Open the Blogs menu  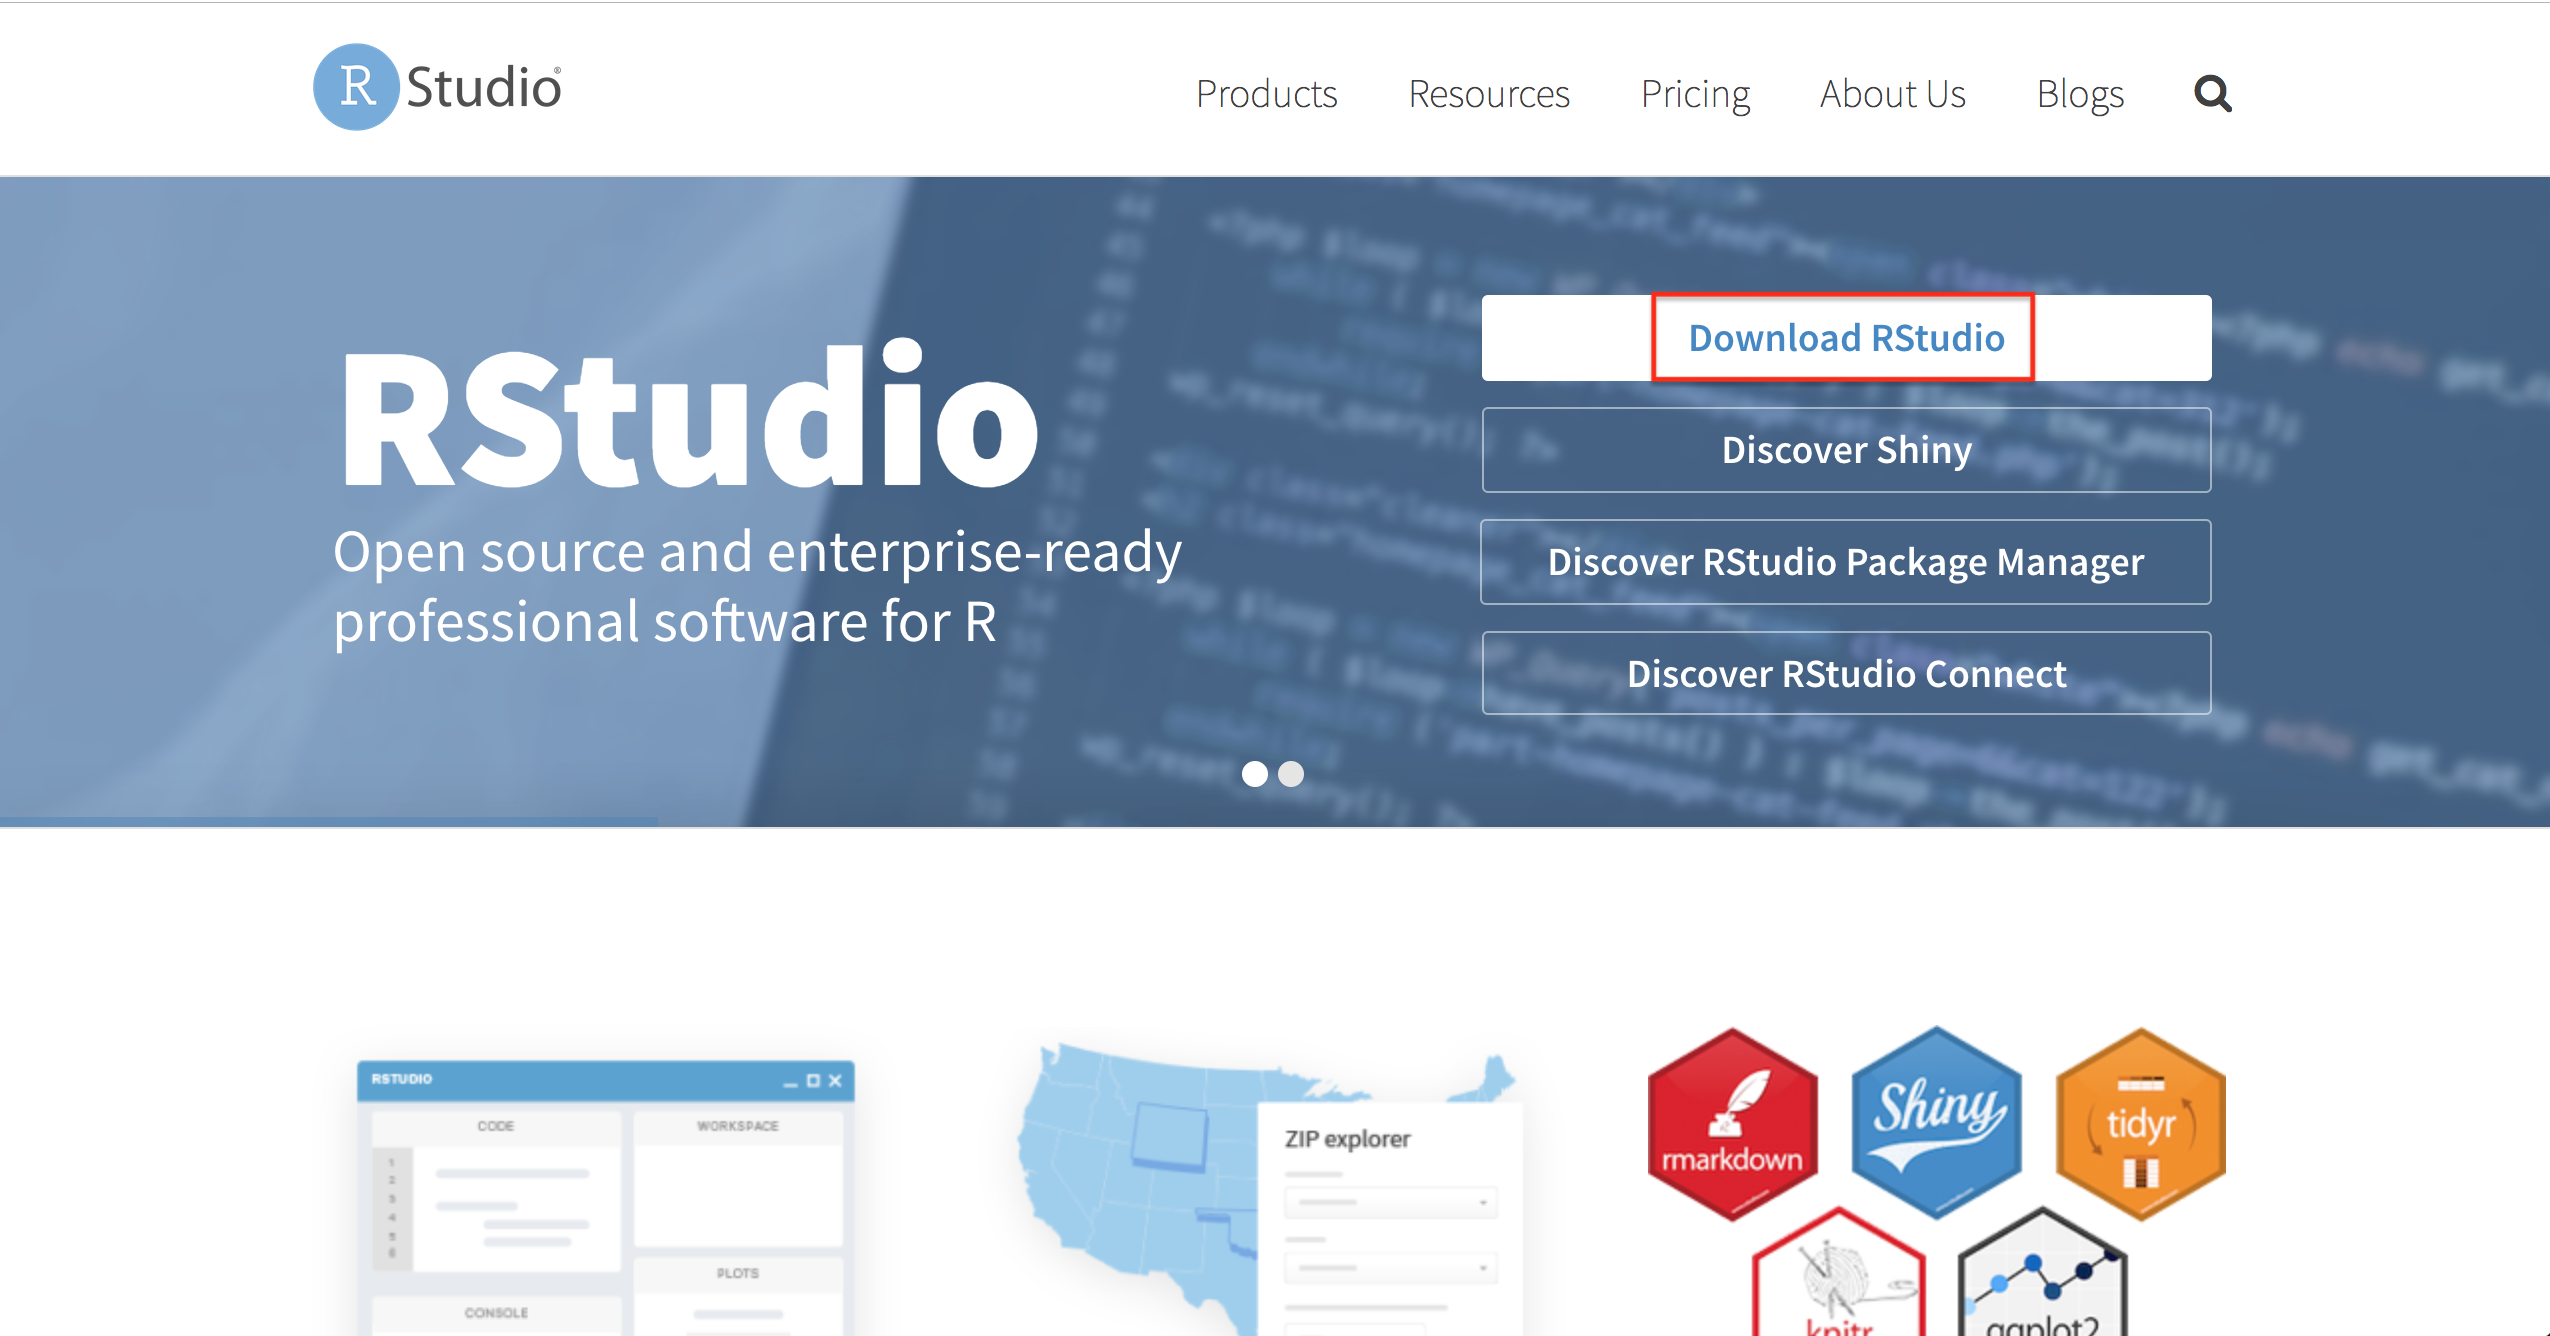(x=2080, y=94)
